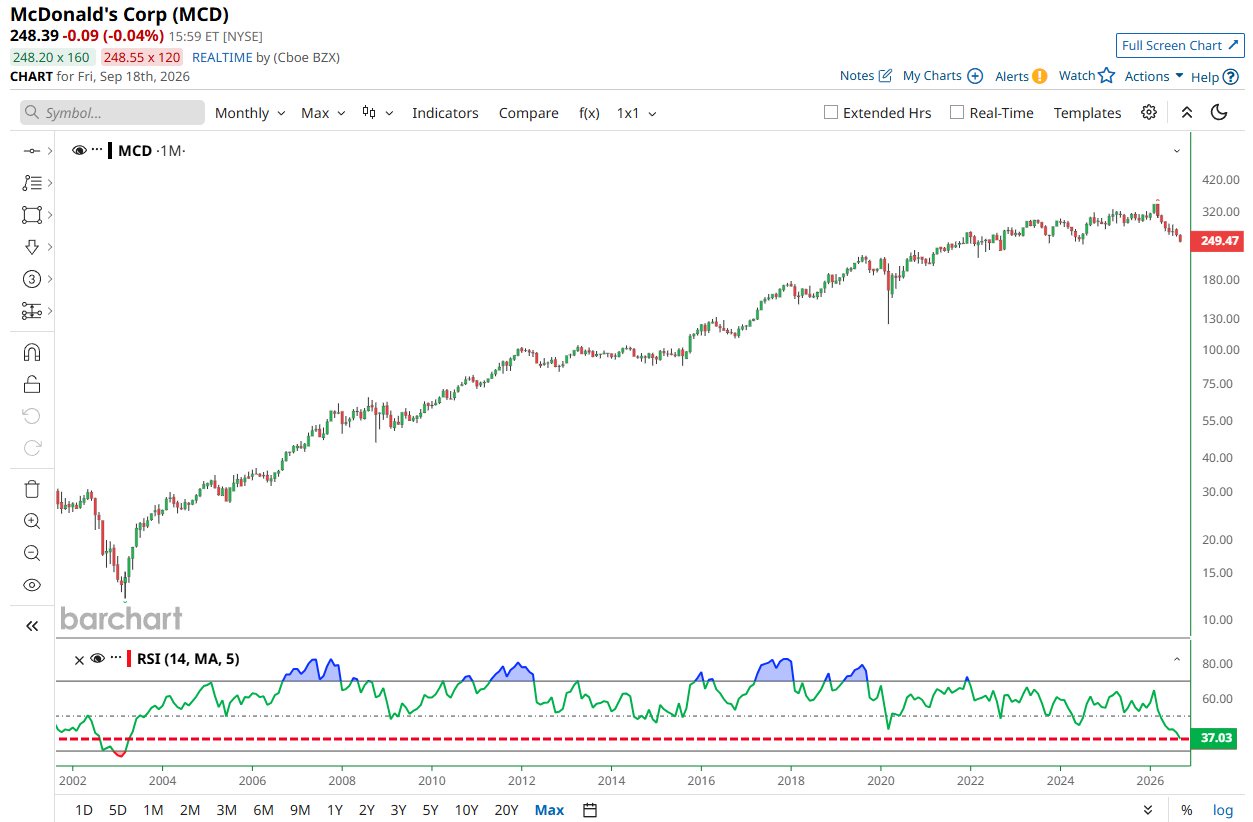Select the 5D time range
The image size is (1253, 822).
pos(118,810)
